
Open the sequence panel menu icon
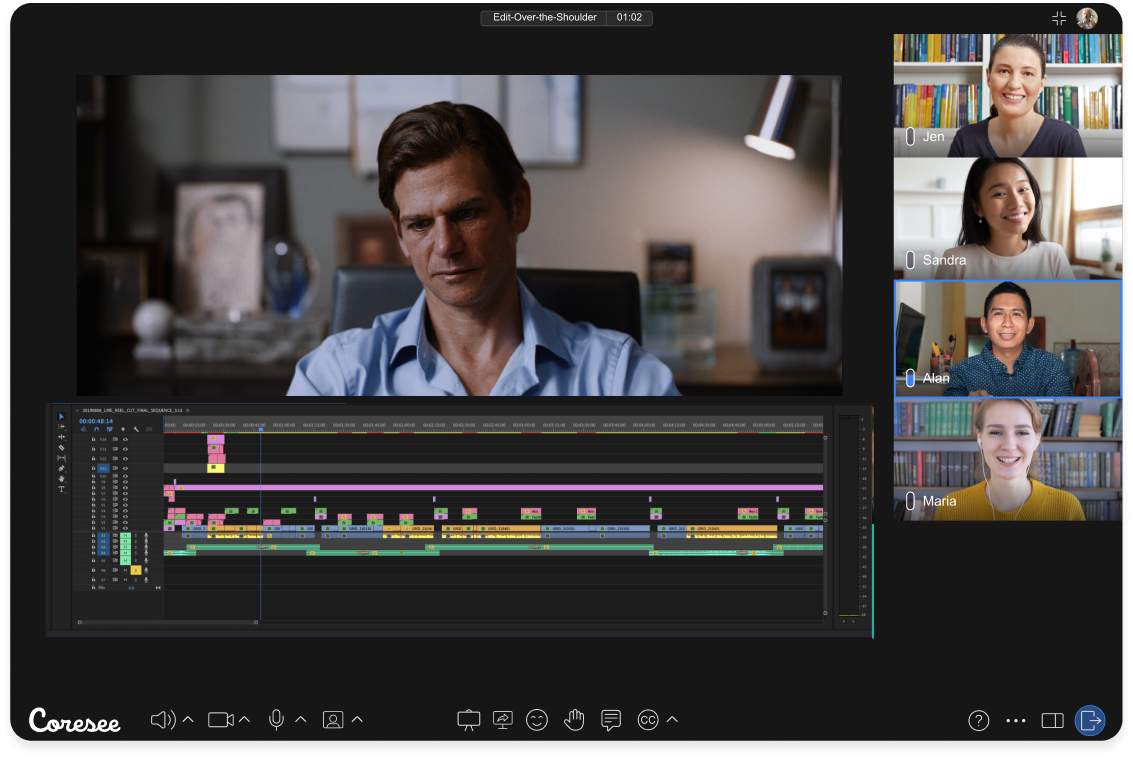[x=188, y=411]
